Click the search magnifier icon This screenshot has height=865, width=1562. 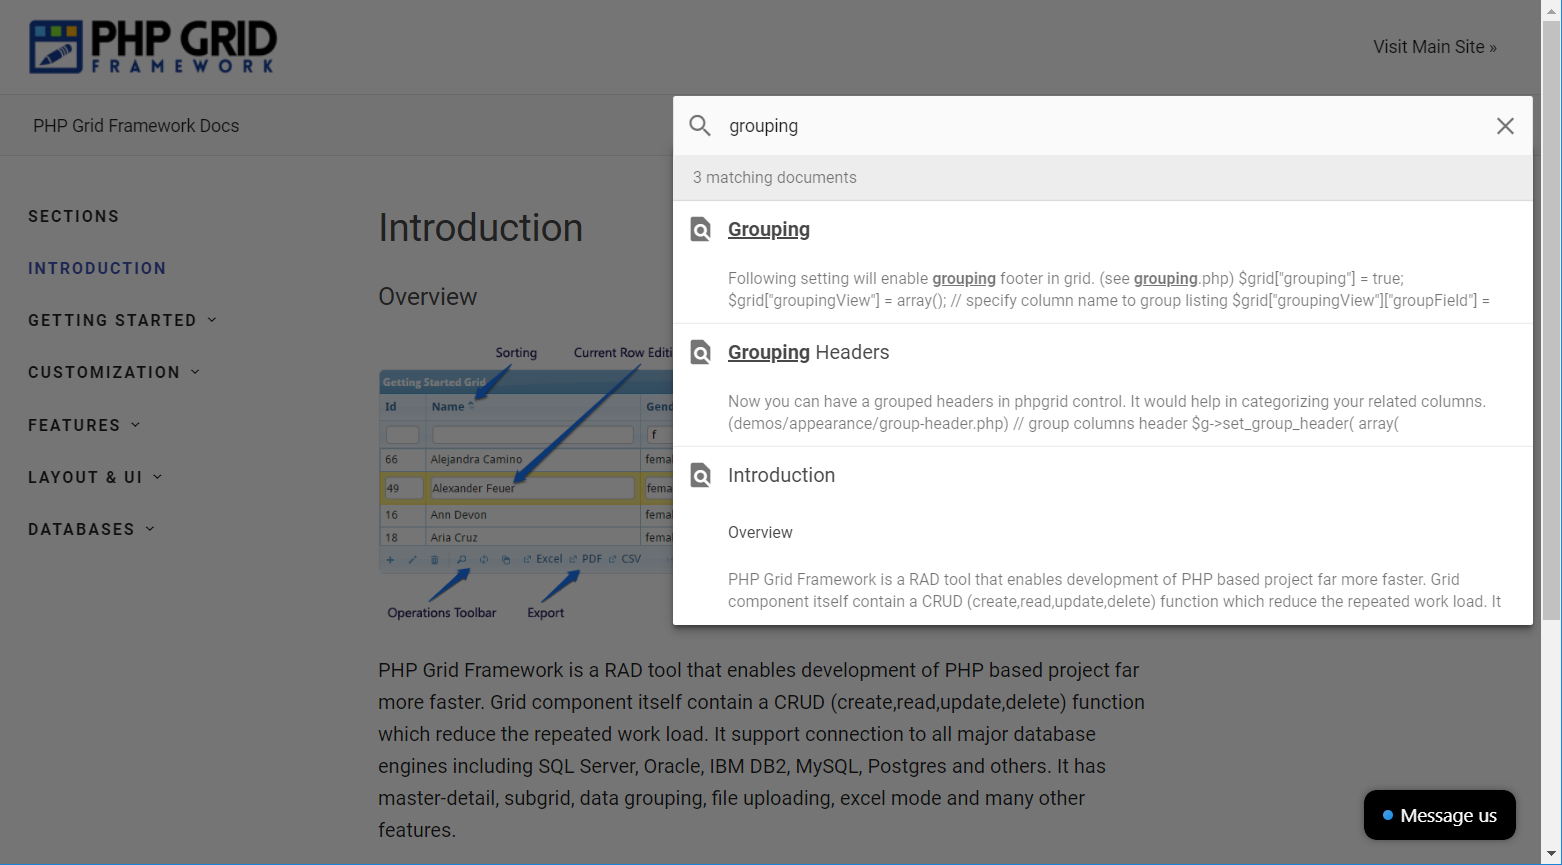click(x=700, y=126)
